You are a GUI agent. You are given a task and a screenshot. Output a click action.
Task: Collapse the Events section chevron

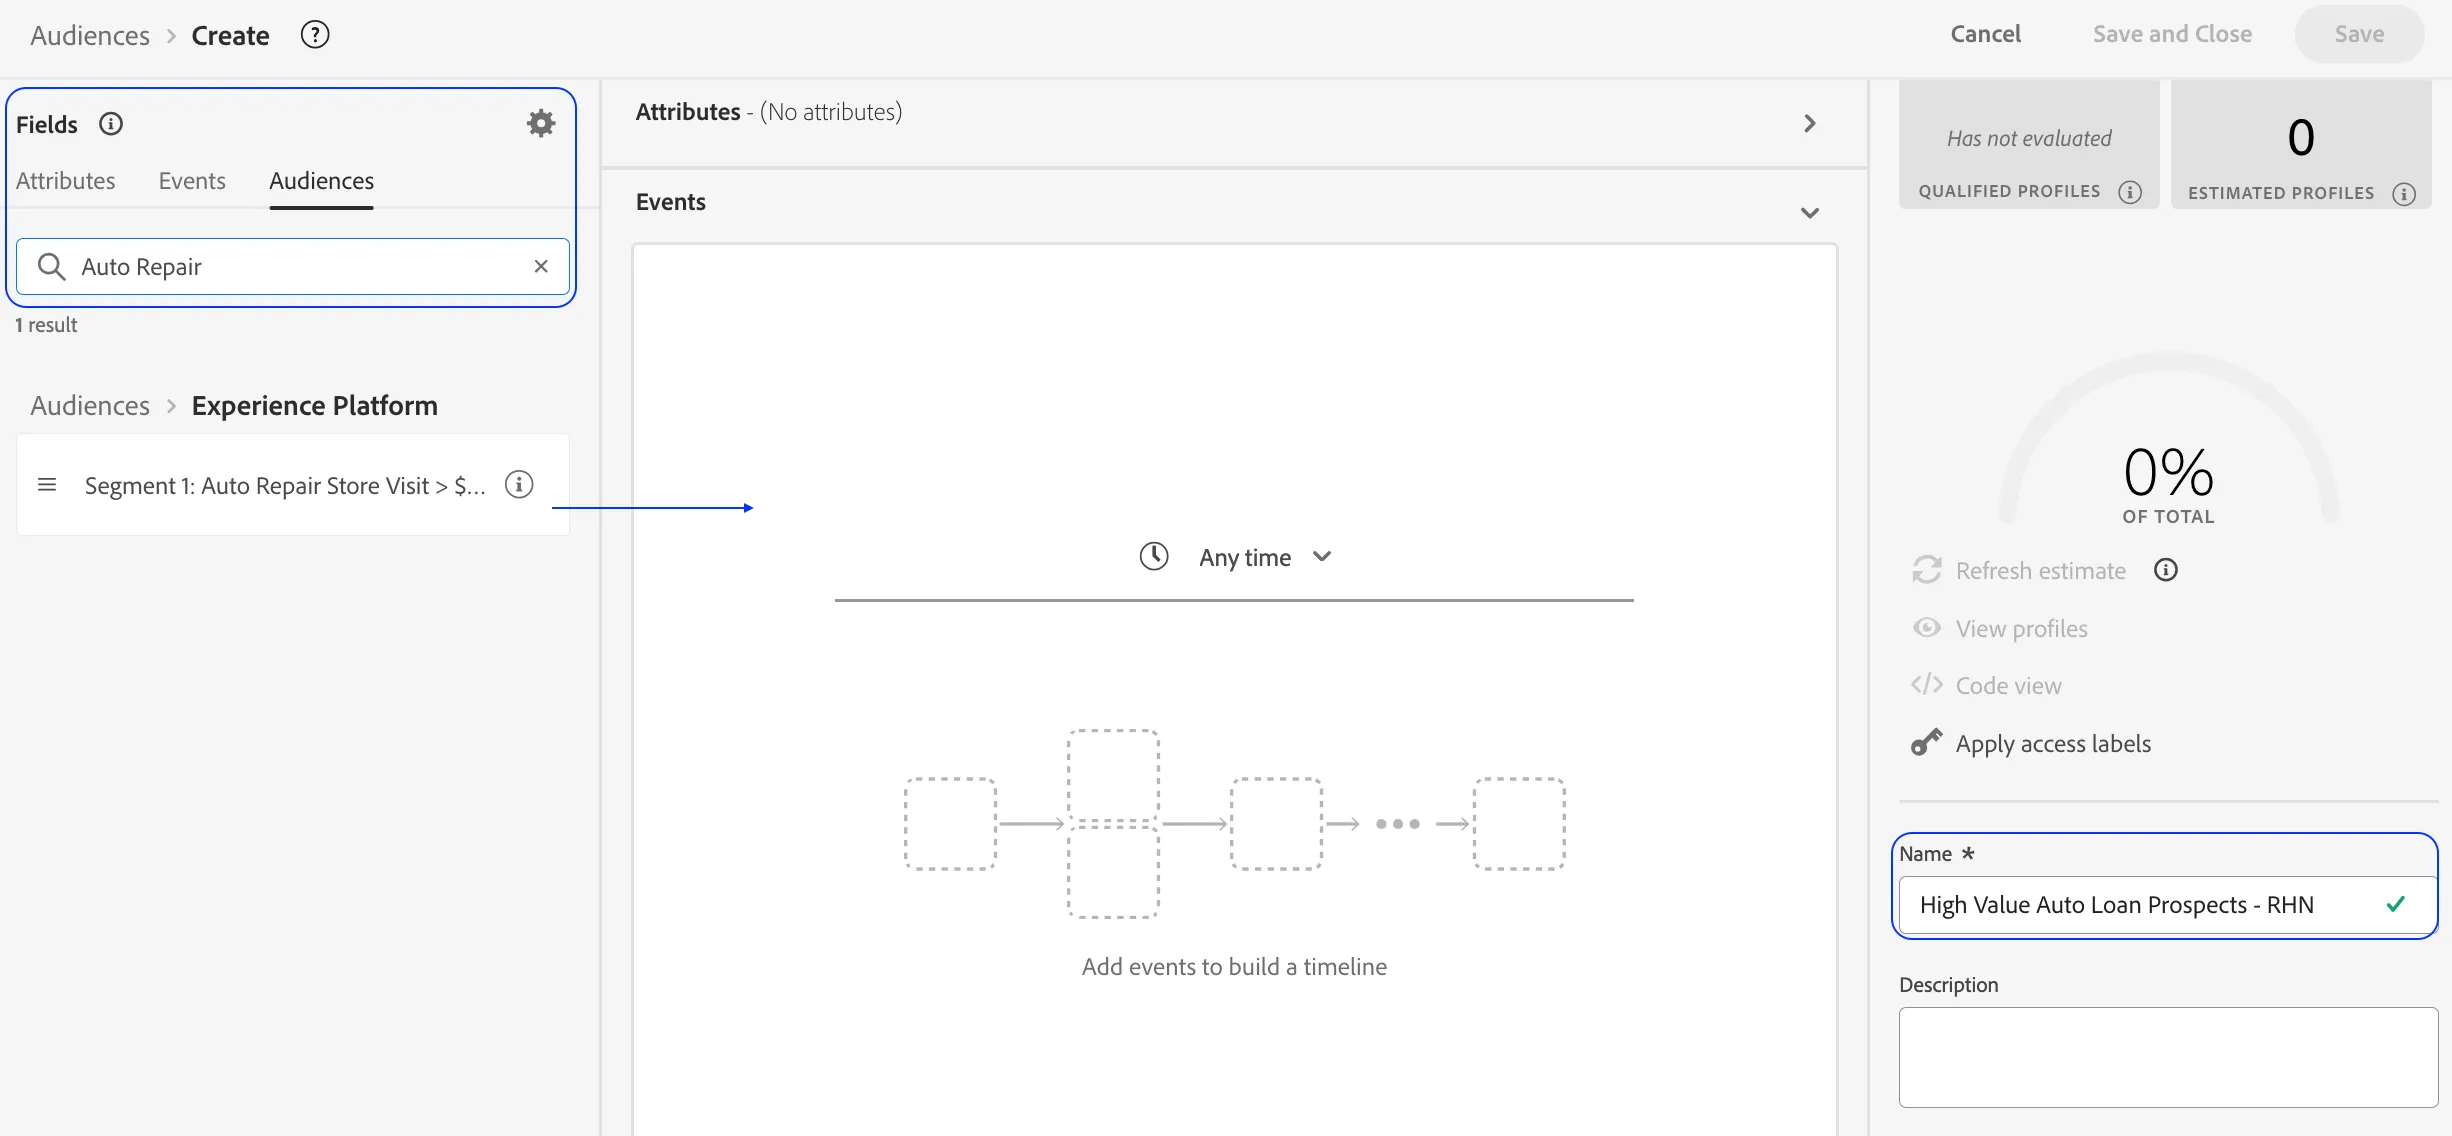(x=1810, y=213)
